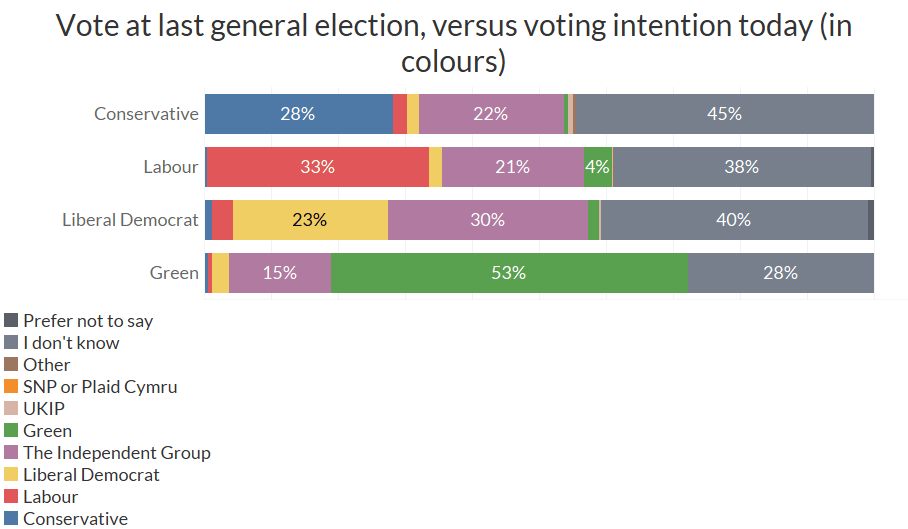Click the 4% green segment in Labour row

(x=597, y=167)
